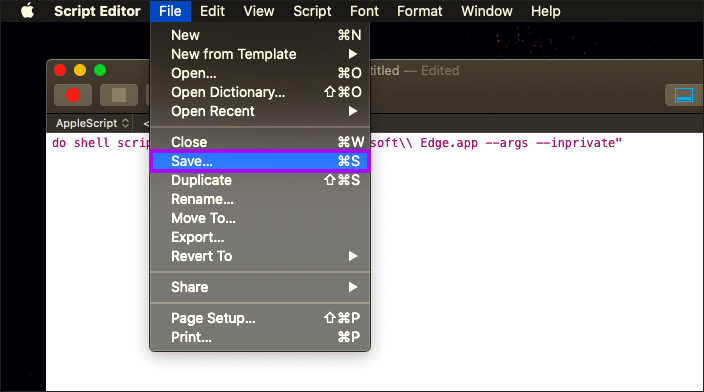Screen dimensions: 704x392
Task: Select Print... from the File menu
Action: pos(260,337)
